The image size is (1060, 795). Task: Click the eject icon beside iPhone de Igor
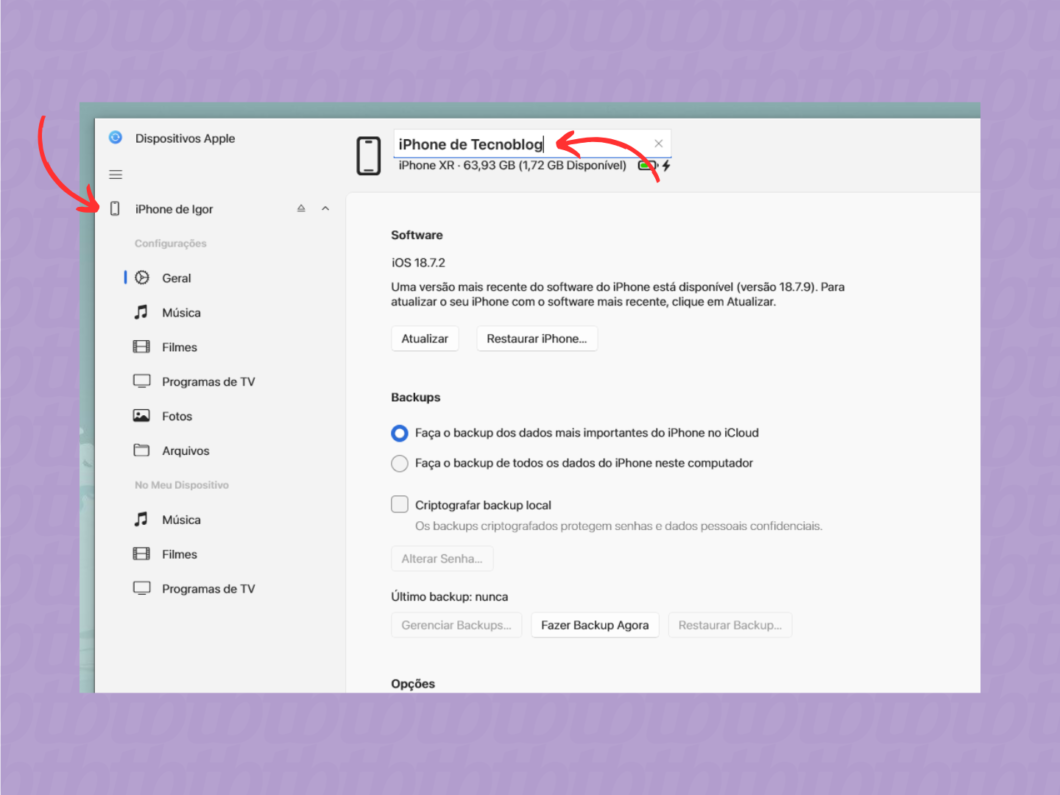click(x=301, y=208)
